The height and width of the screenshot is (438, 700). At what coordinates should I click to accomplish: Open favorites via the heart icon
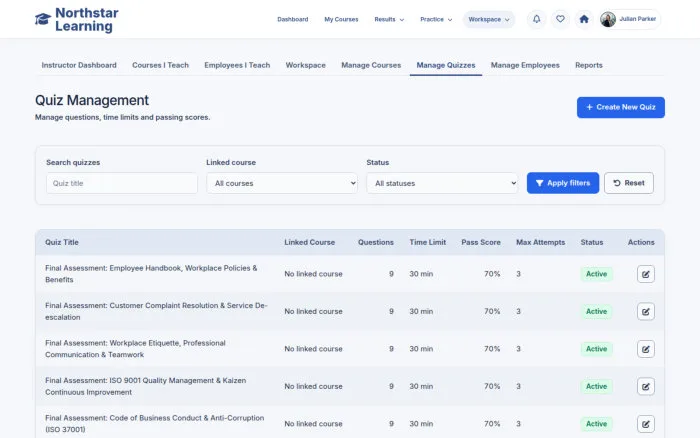(560, 19)
